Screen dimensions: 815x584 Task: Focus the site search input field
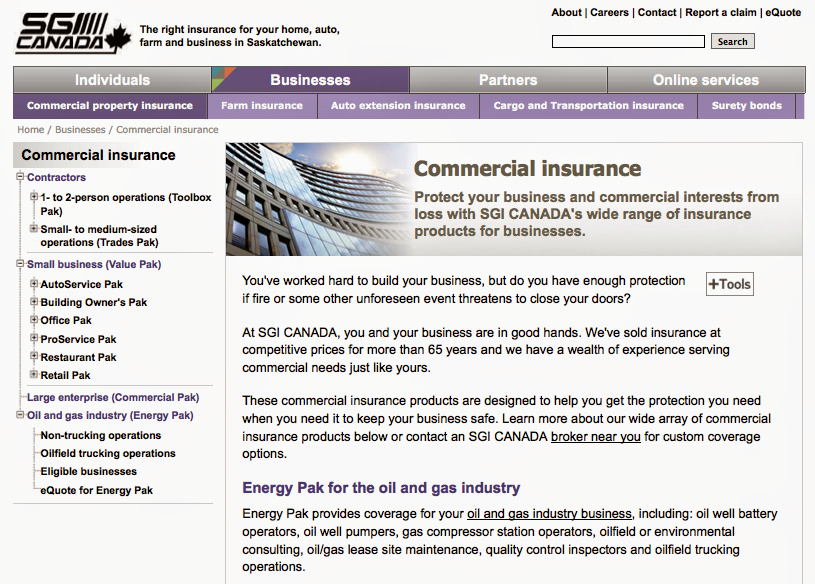[x=628, y=42]
